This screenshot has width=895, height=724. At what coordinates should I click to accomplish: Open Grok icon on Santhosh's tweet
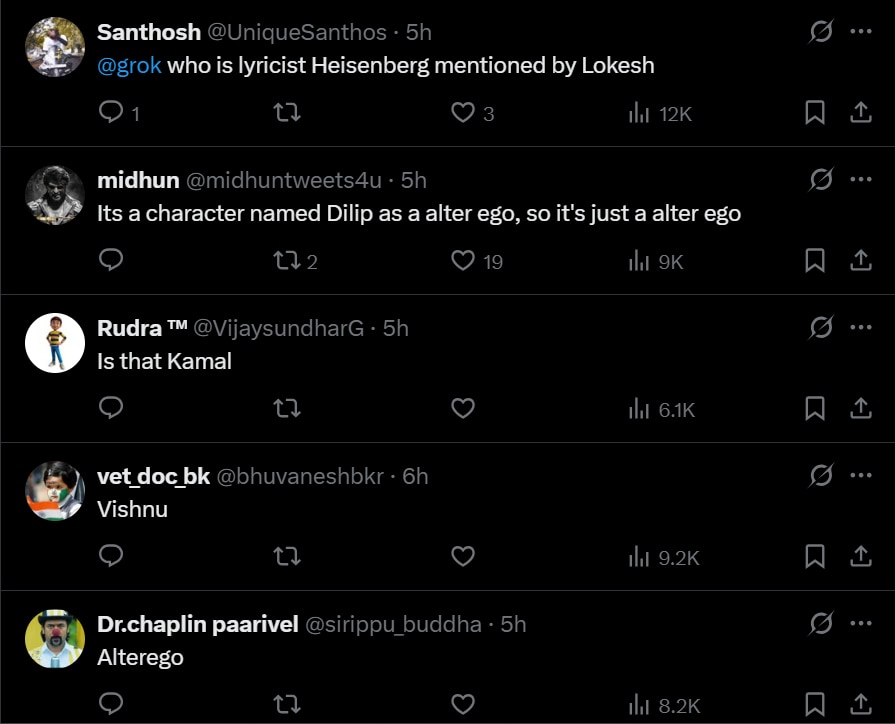pyautogui.click(x=821, y=31)
